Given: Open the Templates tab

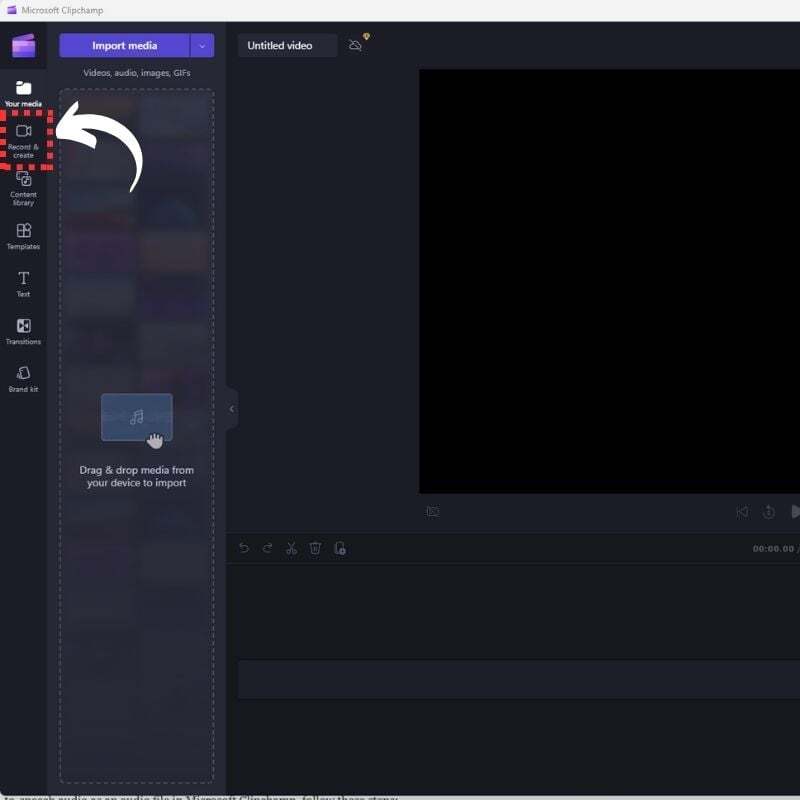Looking at the screenshot, I should coord(23,236).
